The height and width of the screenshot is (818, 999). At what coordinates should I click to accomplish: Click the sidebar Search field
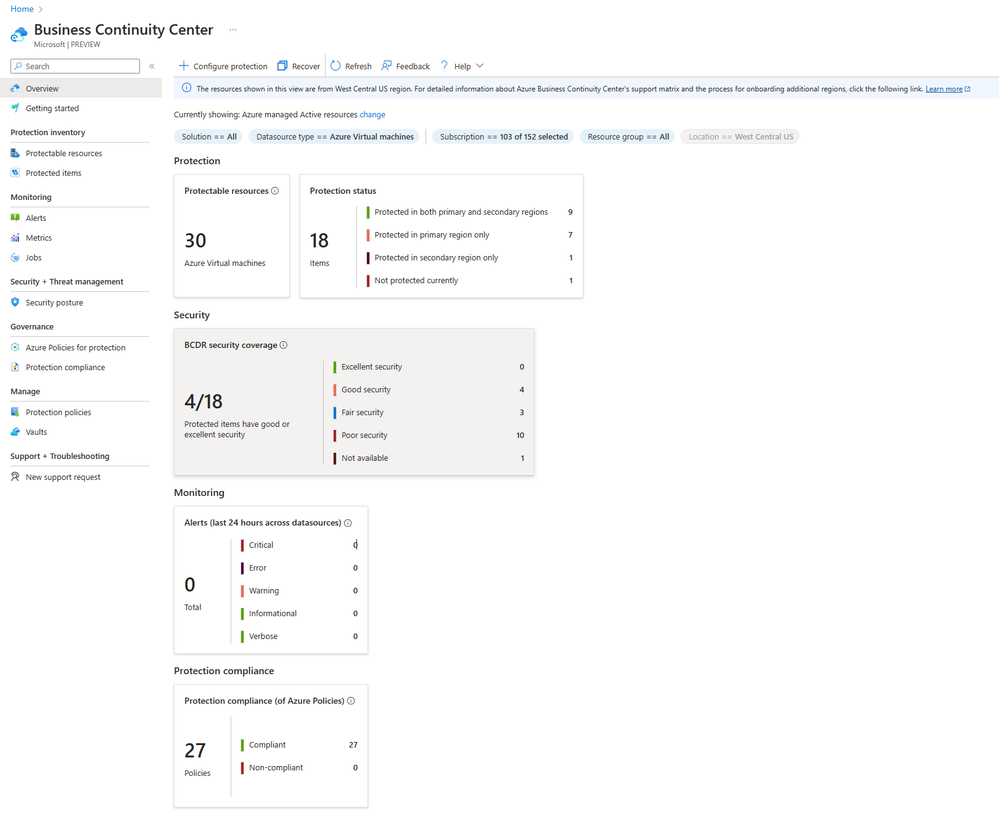click(75, 66)
